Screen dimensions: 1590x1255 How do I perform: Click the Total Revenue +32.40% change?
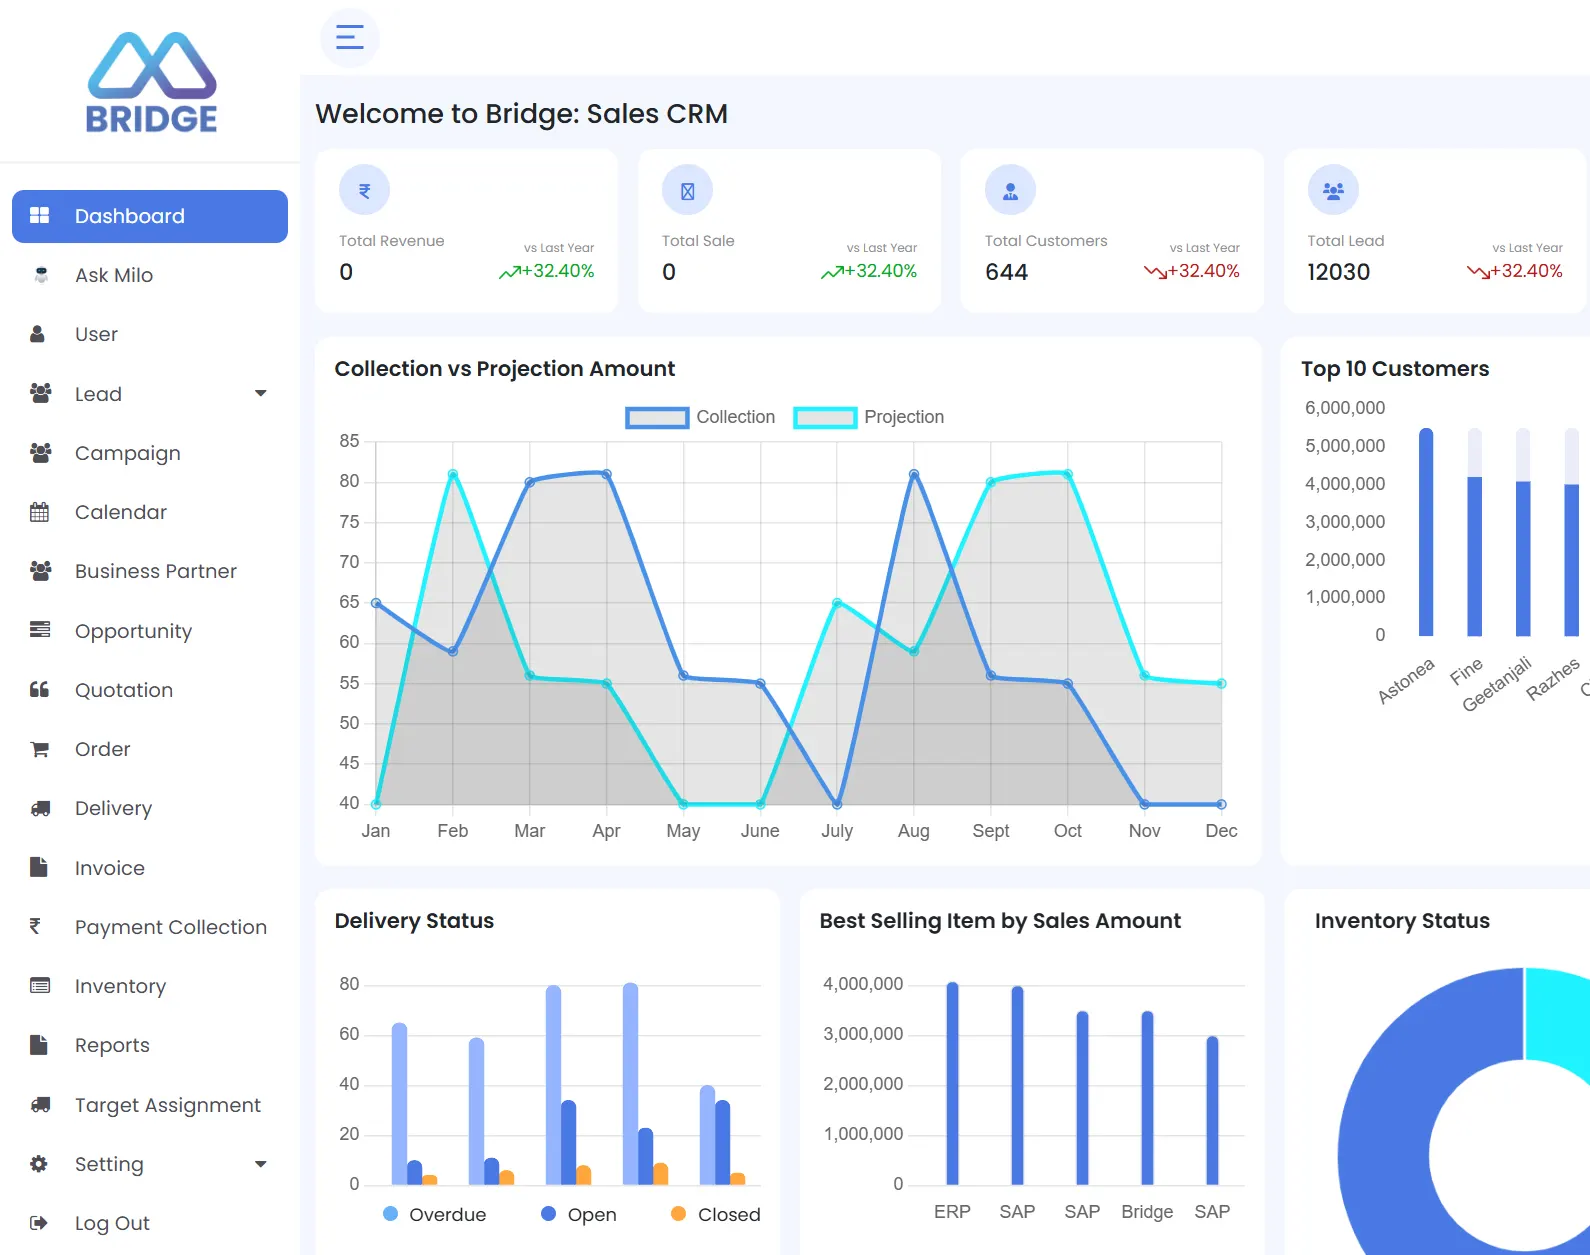(x=547, y=271)
